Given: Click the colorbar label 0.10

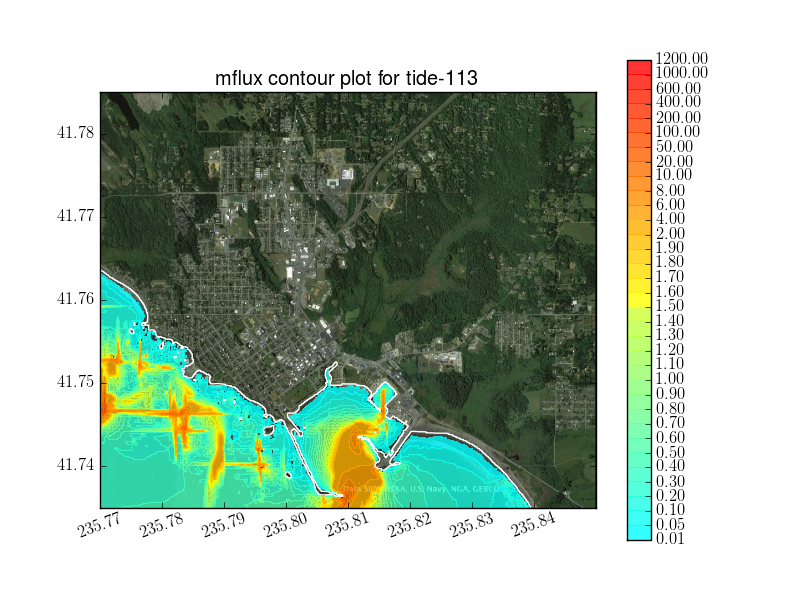Looking at the screenshot, I should (x=670, y=510).
